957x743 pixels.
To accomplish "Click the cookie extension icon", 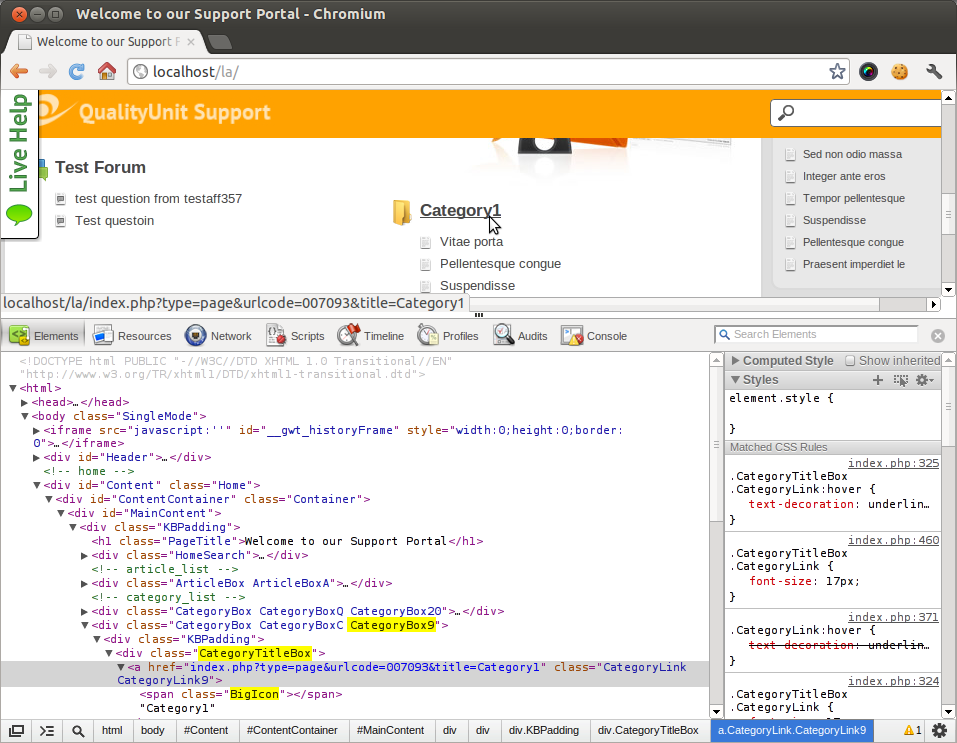I will click(900, 71).
